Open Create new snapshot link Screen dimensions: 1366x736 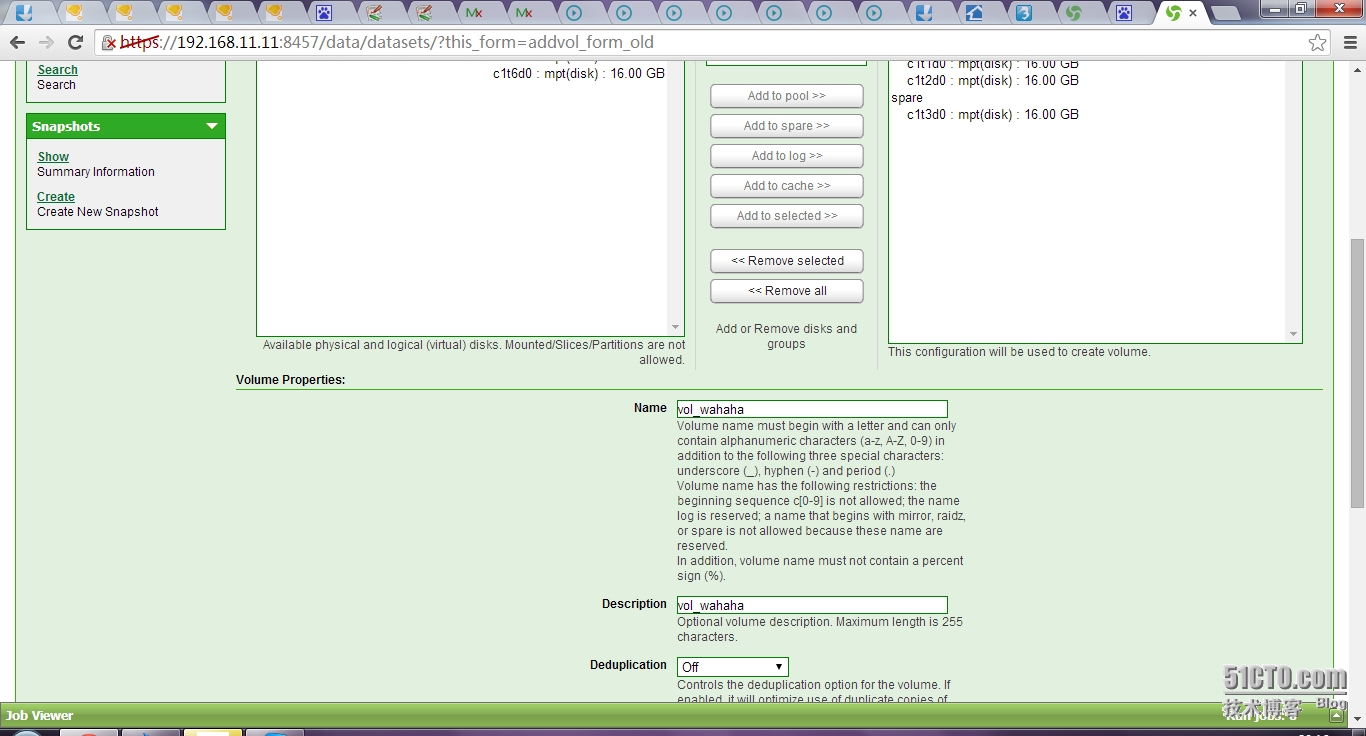tap(56, 197)
